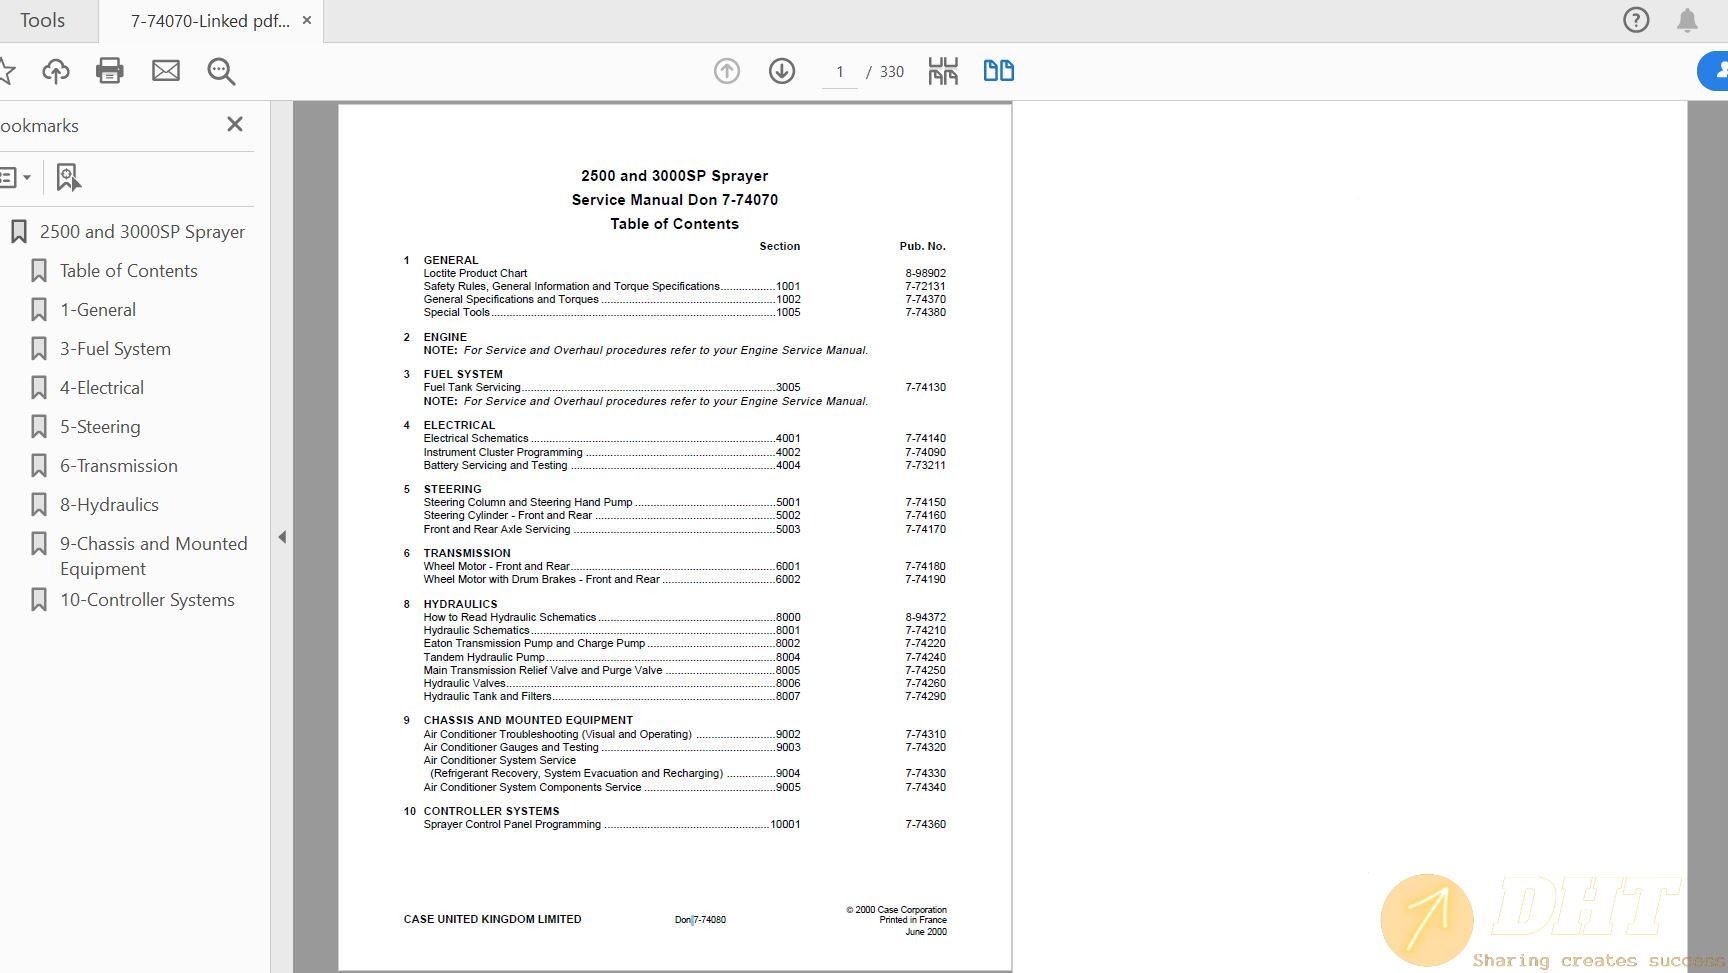Open the help question mark icon

point(1636,20)
